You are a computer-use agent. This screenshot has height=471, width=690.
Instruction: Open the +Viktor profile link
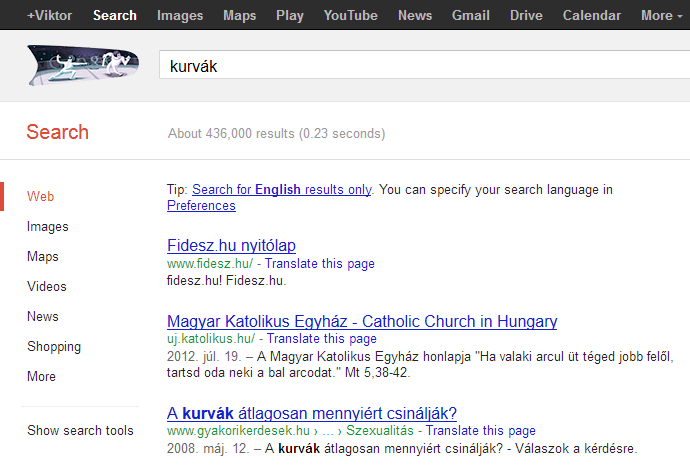(49, 15)
